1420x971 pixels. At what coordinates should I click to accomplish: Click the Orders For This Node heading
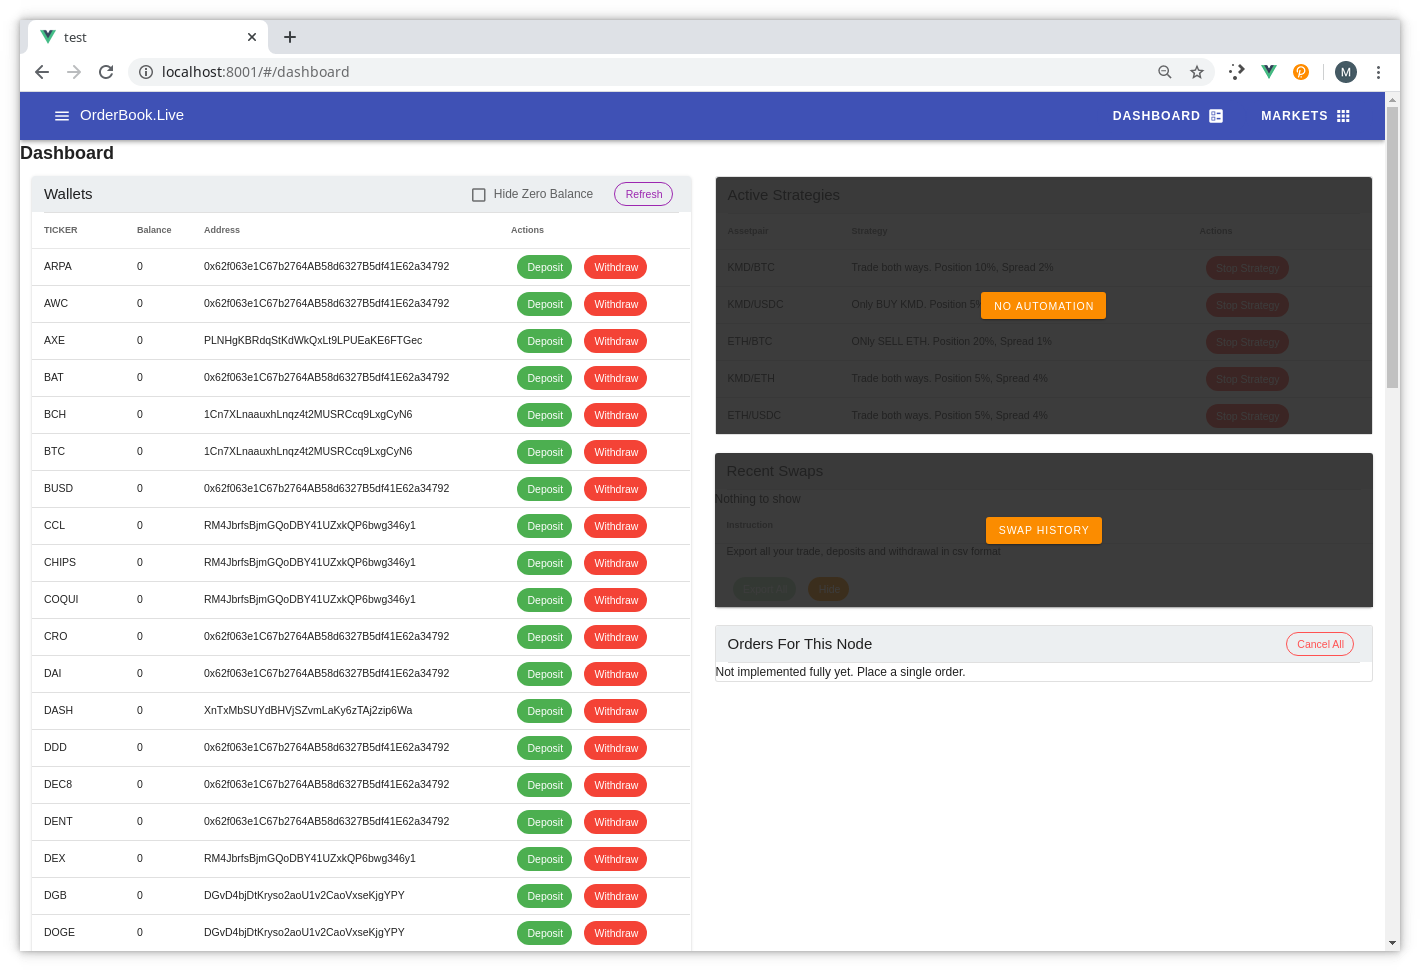800,644
